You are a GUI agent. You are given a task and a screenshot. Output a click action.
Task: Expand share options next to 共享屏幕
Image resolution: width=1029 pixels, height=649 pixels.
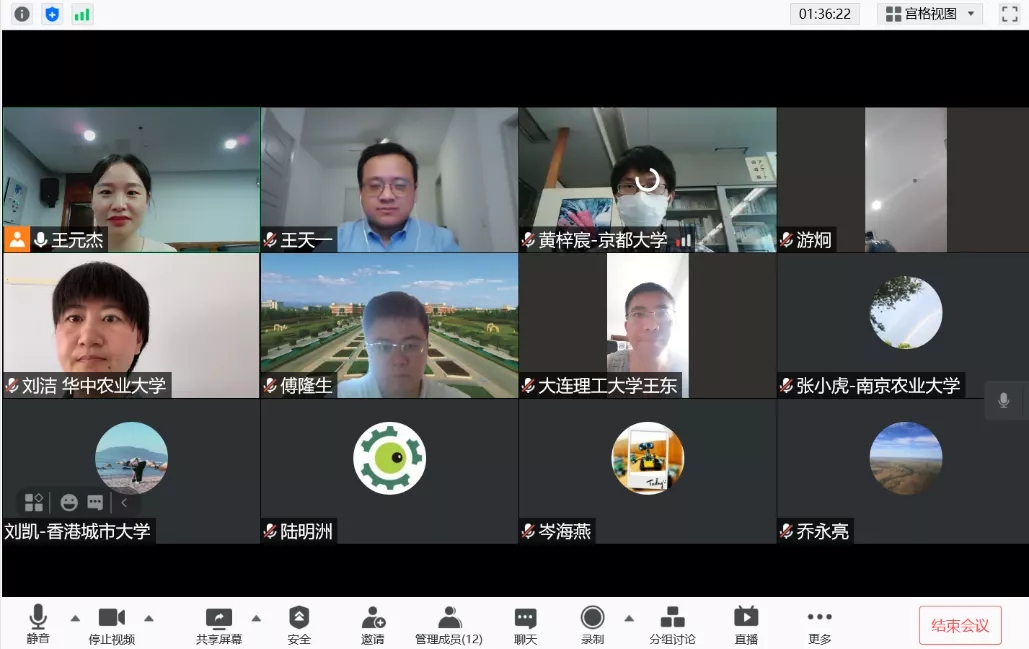point(257,618)
